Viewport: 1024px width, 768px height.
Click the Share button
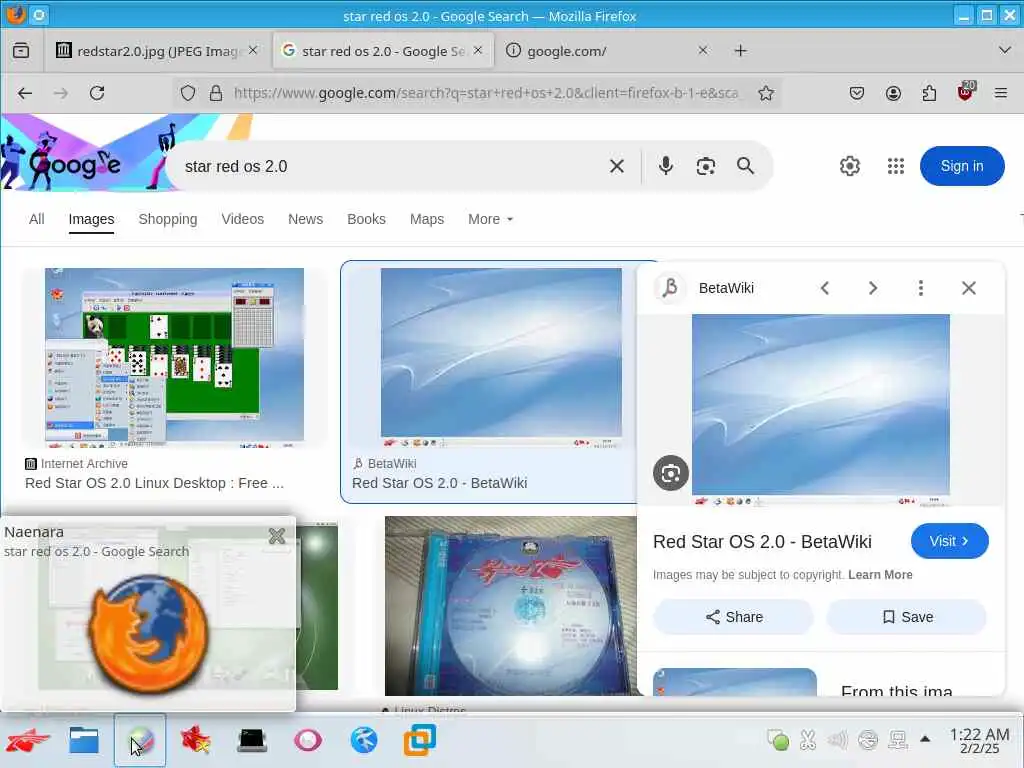pos(733,617)
